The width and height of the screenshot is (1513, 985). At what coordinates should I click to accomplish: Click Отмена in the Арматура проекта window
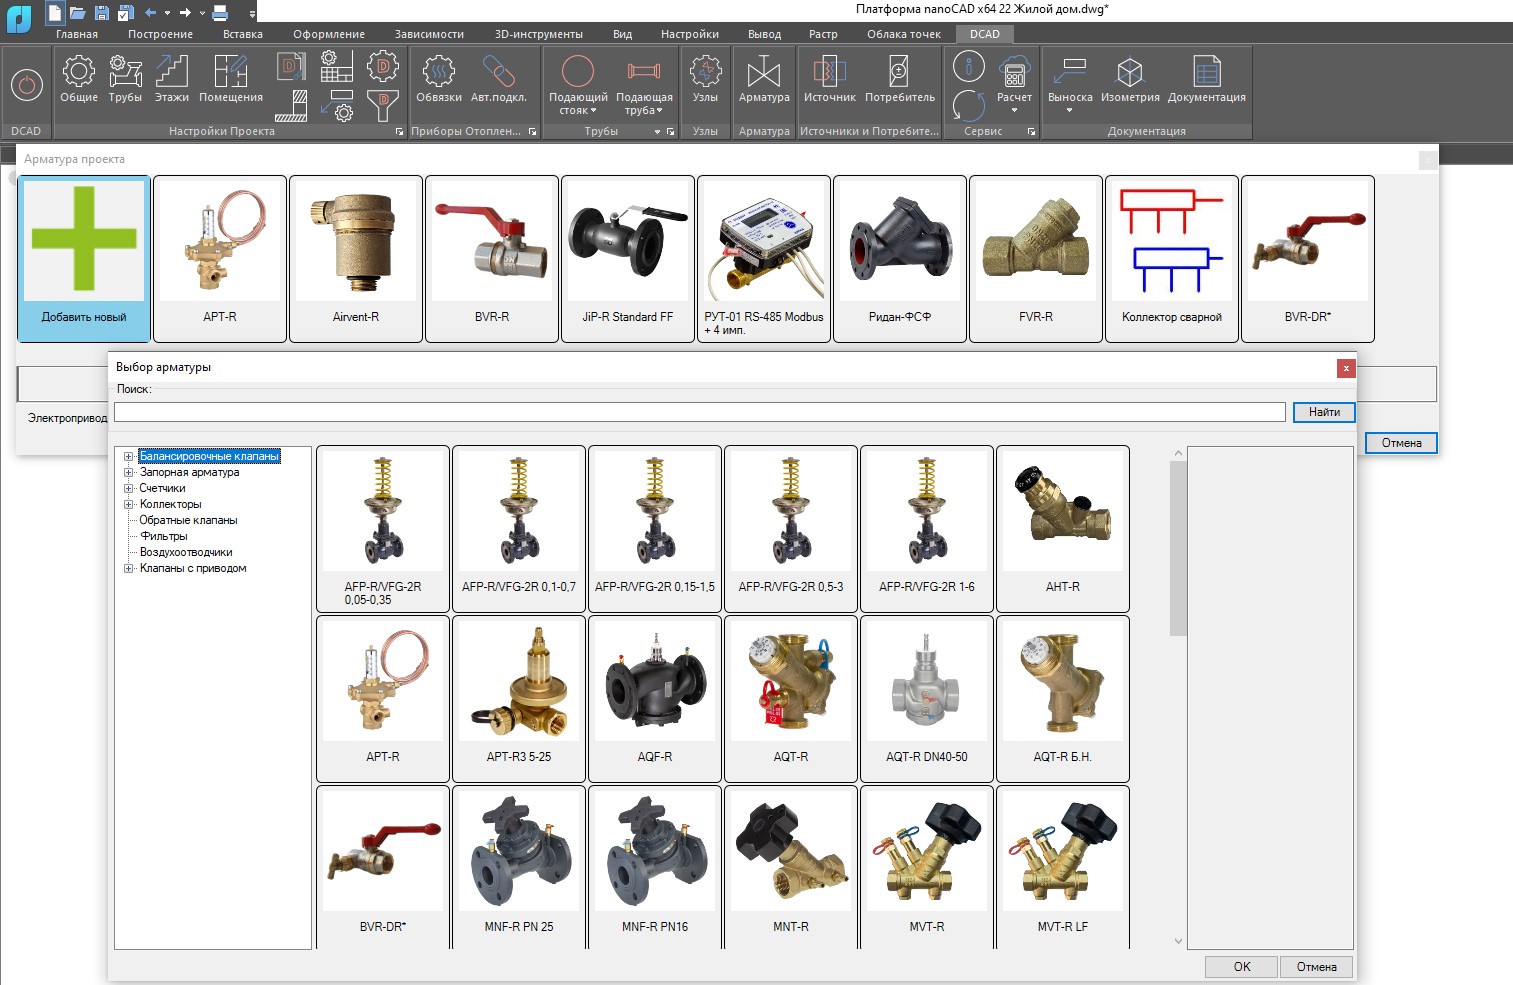[x=1401, y=443]
